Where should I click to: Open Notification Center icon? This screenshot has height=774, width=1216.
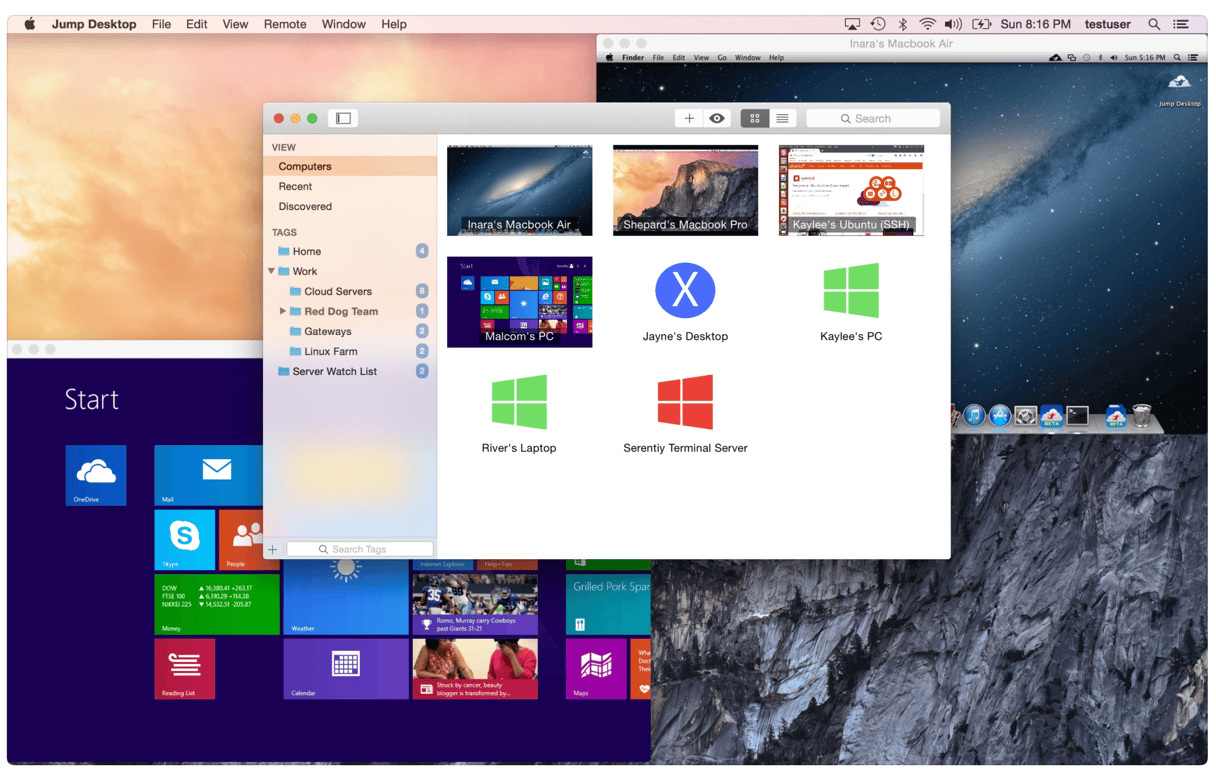point(1181,24)
